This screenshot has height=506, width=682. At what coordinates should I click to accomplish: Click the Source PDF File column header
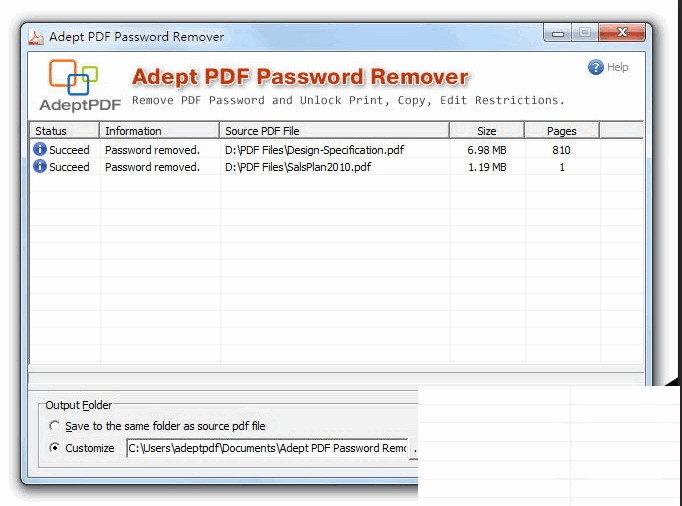tap(334, 131)
